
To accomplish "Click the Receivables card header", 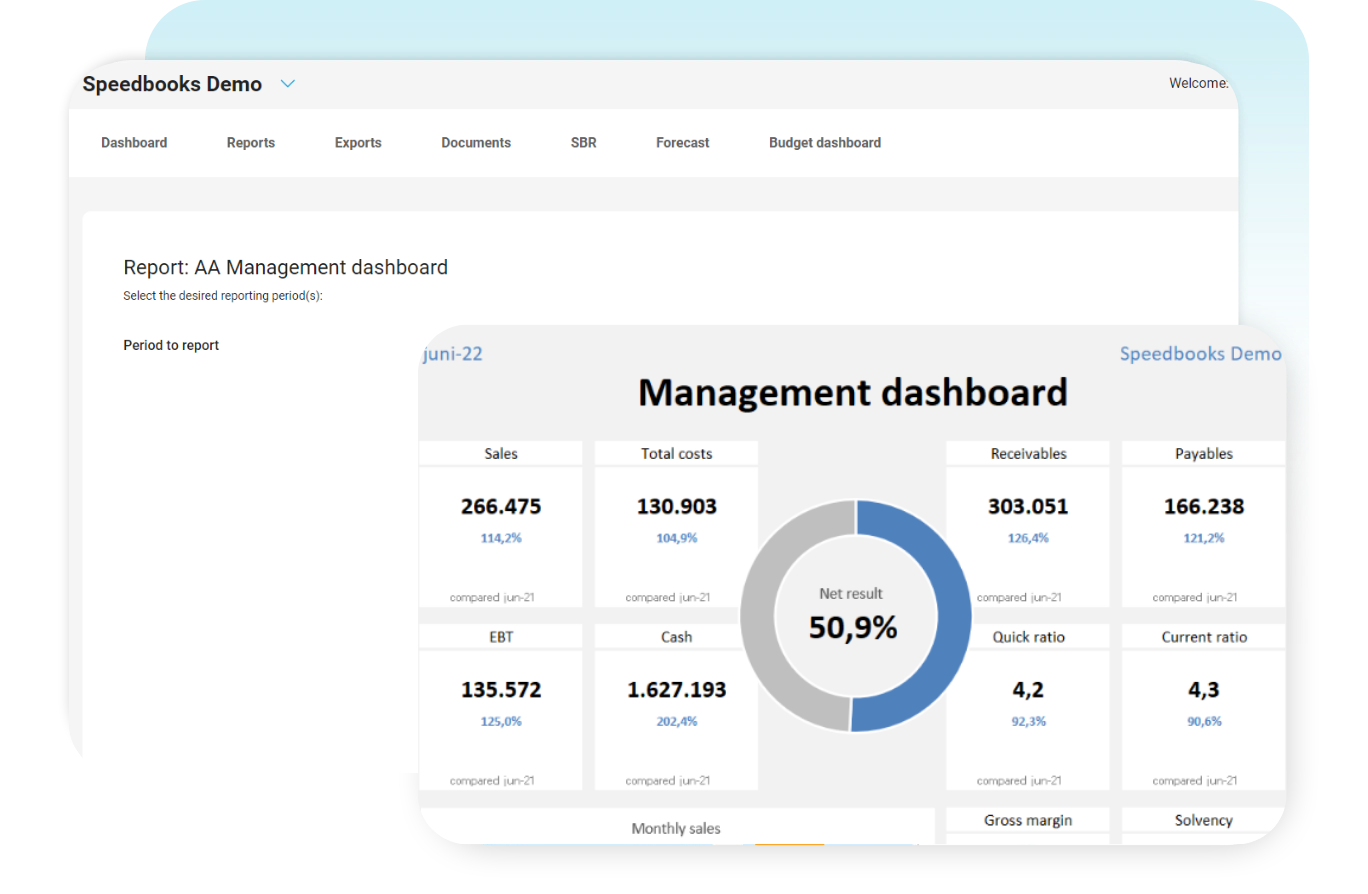I will pyautogui.click(x=1028, y=454).
